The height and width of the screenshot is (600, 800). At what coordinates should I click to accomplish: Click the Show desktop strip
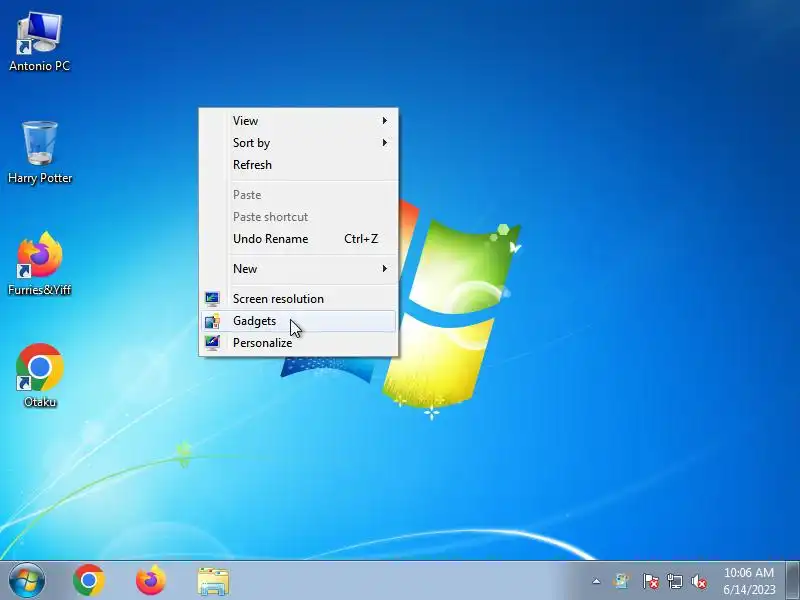pos(792,581)
